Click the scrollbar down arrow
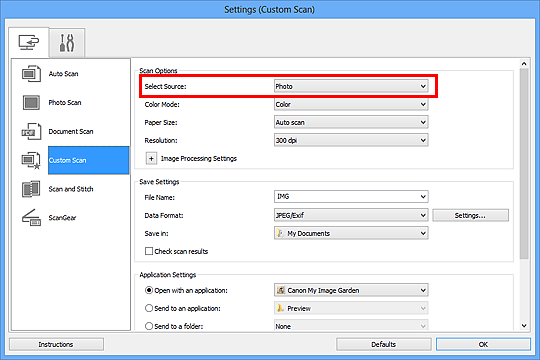Viewport: 540px width, 360px height. pyautogui.click(x=524, y=326)
